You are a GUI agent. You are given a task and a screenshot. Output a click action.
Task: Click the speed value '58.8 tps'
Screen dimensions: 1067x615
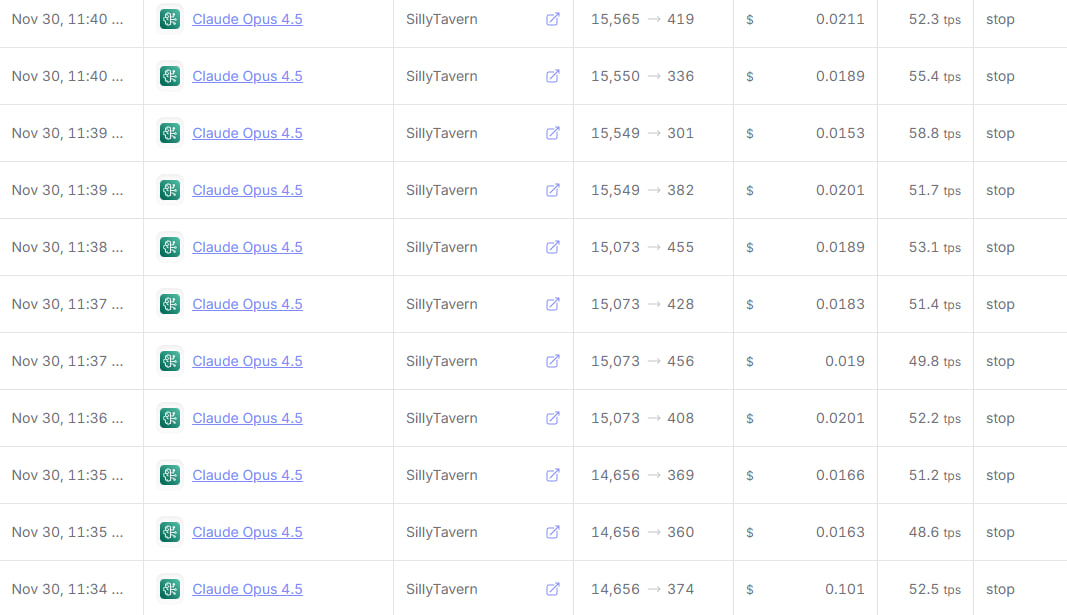[934, 133]
